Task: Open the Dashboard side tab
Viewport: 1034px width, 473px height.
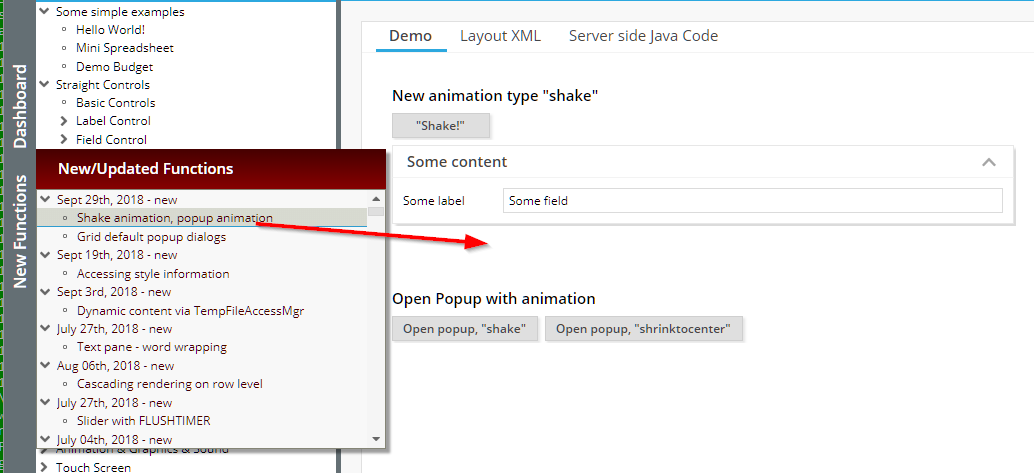Action: point(19,106)
